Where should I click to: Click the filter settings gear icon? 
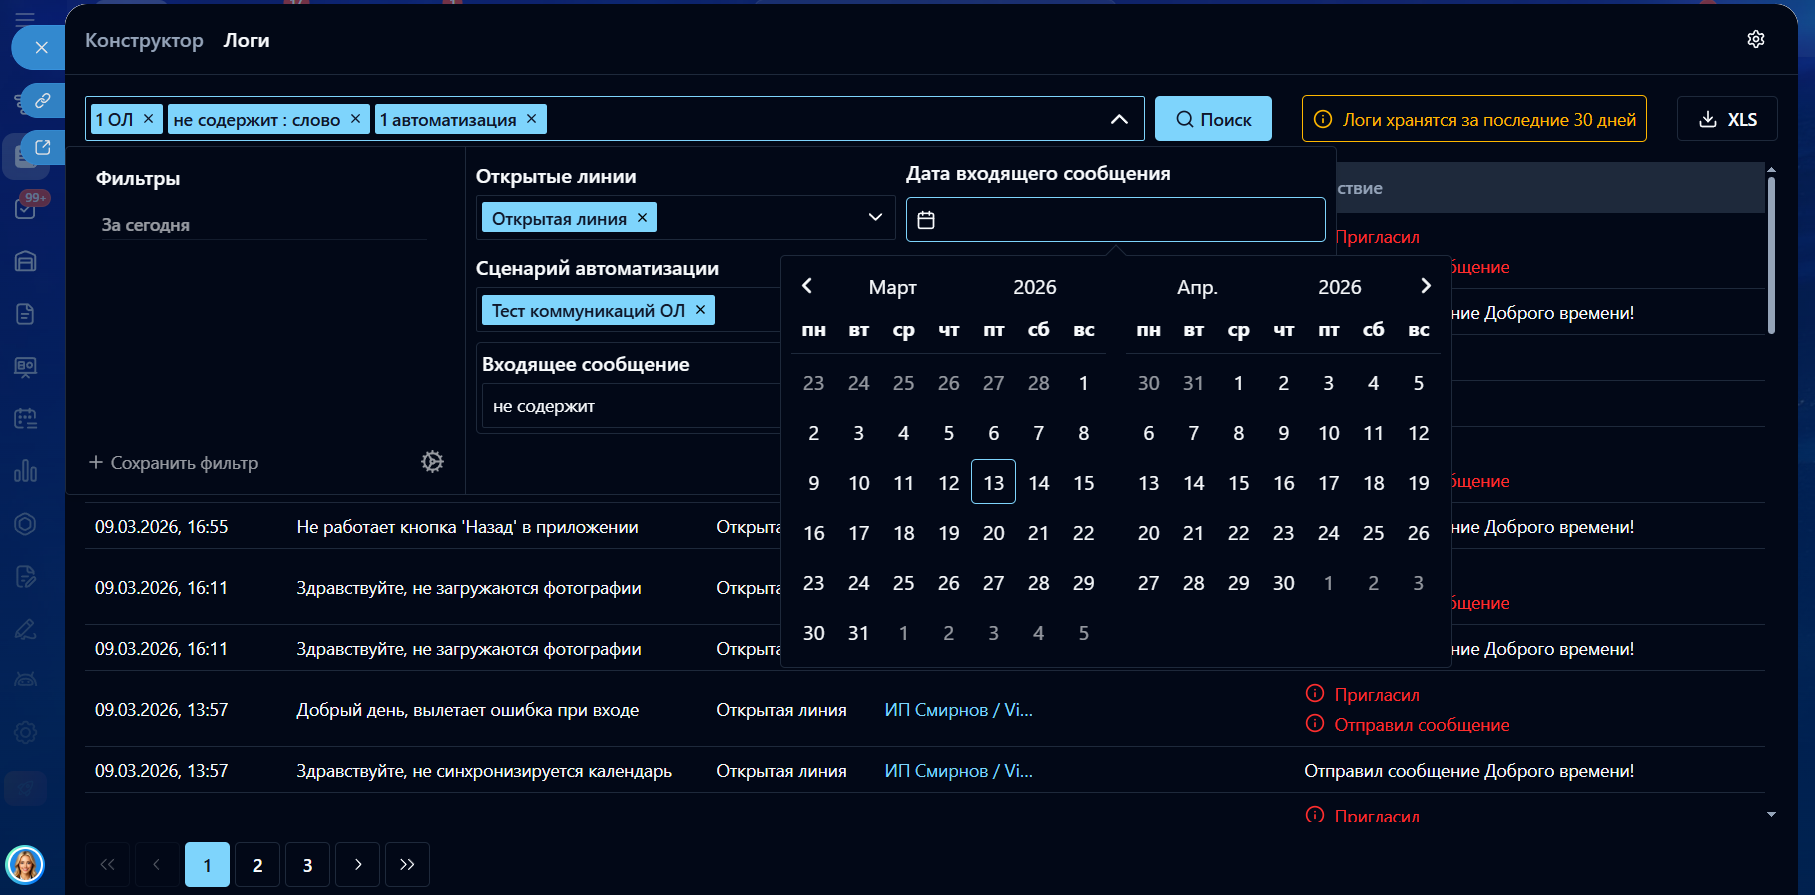pos(432,462)
